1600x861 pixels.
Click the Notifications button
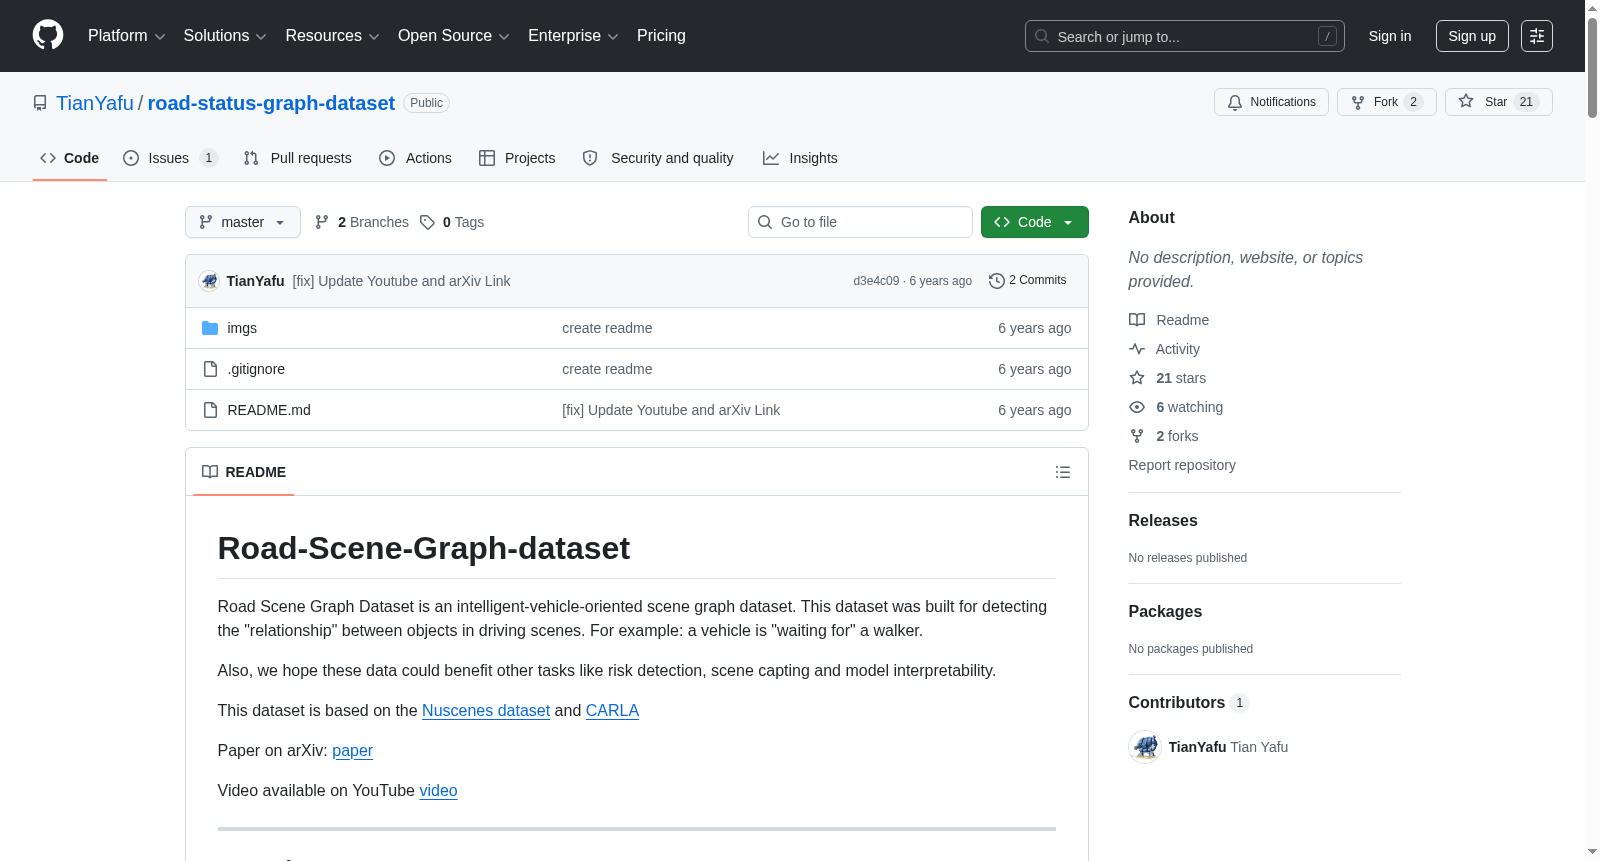1271,102
